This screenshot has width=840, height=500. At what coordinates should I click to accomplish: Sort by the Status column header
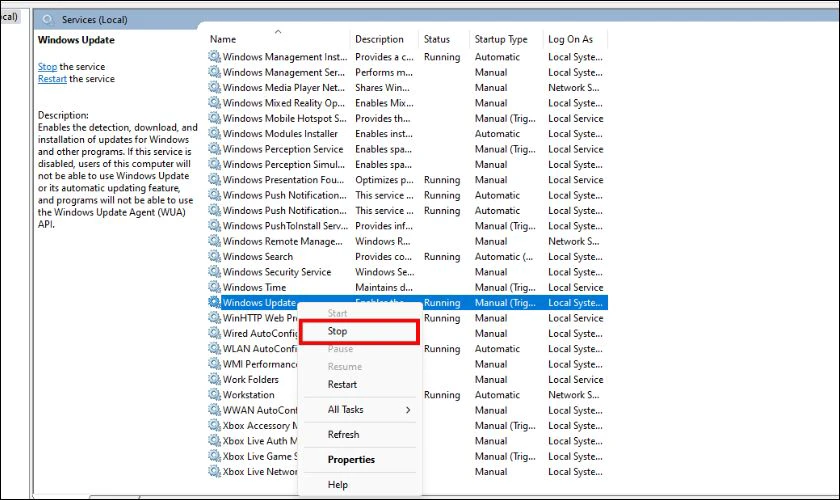click(x=437, y=39)
